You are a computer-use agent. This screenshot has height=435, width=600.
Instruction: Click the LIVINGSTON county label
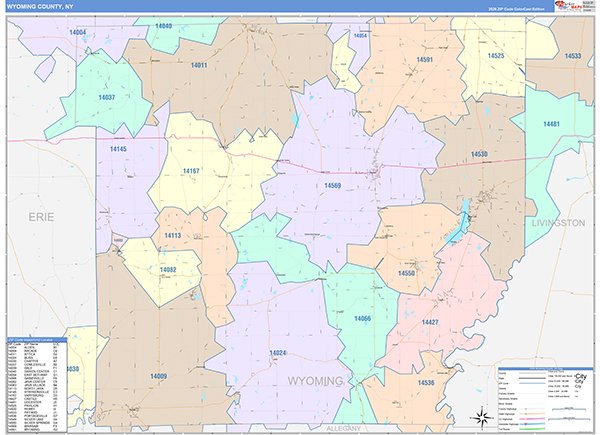click(x=558, y=223)
